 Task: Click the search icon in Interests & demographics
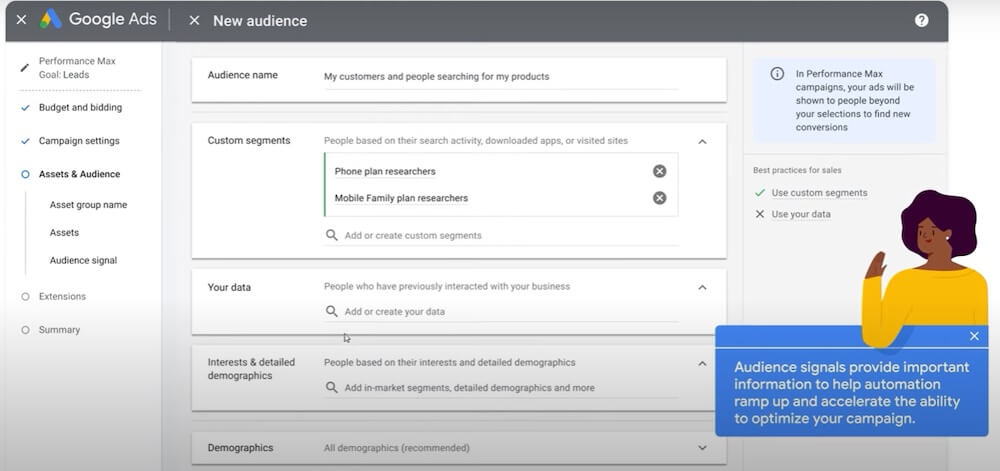[x=332, y=387]
